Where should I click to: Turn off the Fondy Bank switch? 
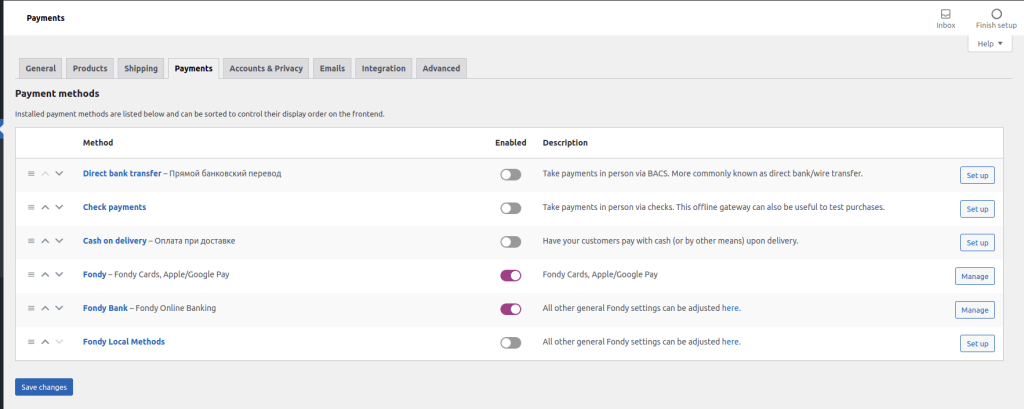point(510,309)
